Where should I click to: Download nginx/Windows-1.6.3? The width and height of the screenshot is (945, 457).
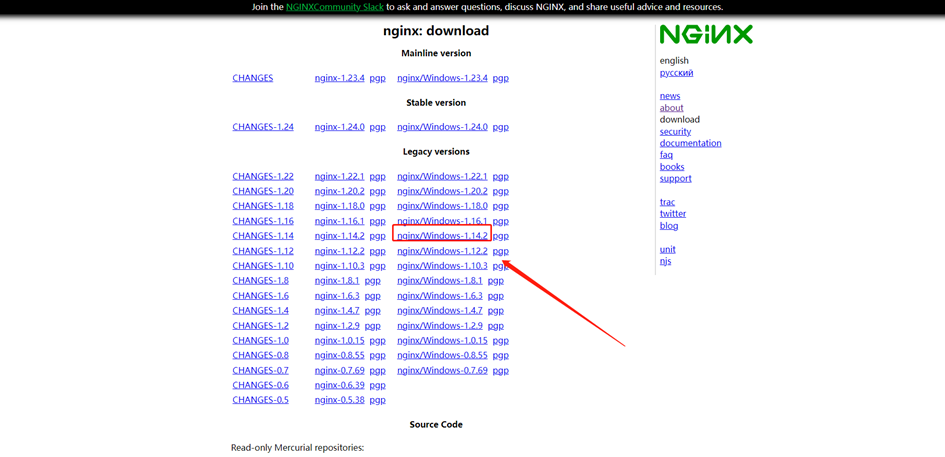pyautogui.click(x=440, y=296)
